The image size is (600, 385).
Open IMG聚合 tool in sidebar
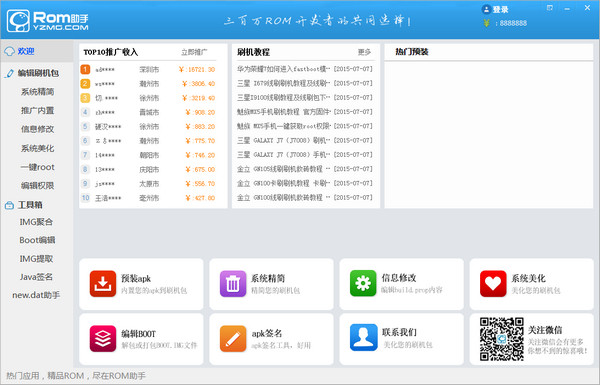click(36, 222)
